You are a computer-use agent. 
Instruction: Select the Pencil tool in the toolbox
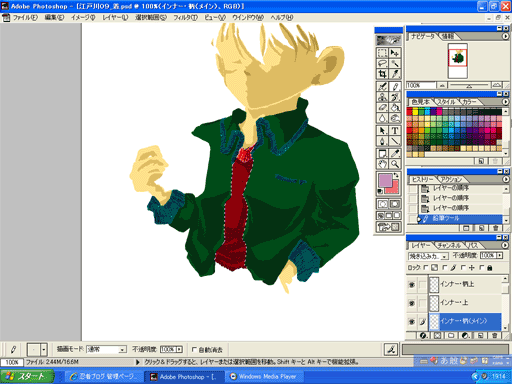[x=395, y=87]
